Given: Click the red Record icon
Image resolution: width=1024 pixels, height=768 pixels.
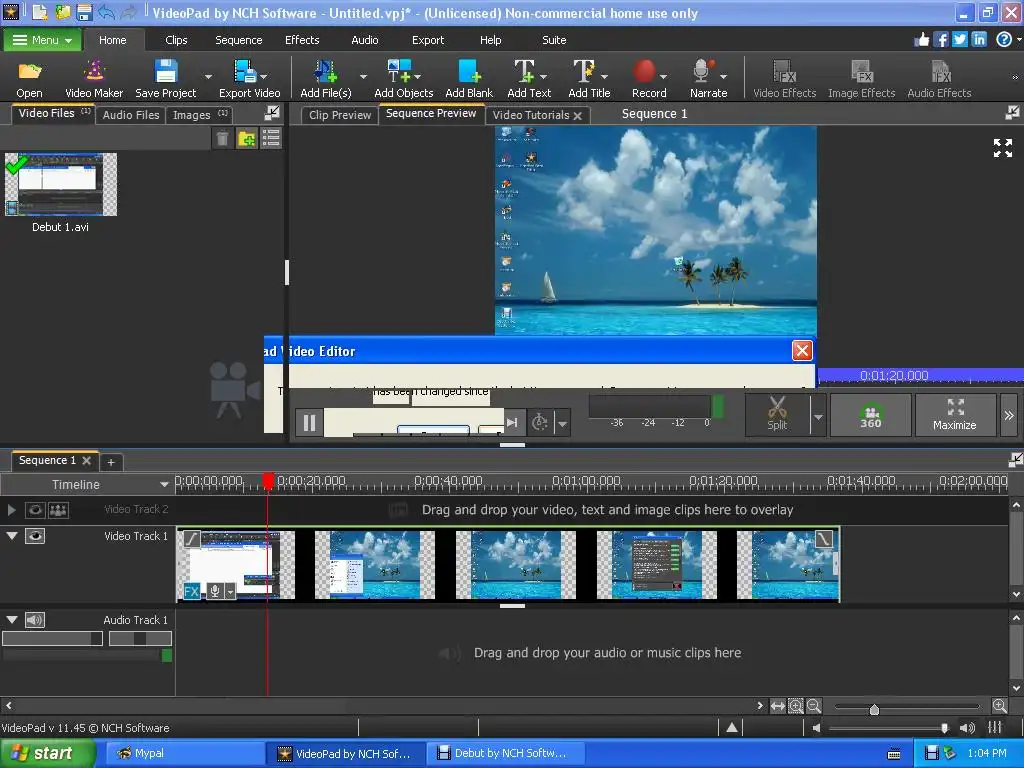Looking at the screenshot, I should [x=644, y=72].
